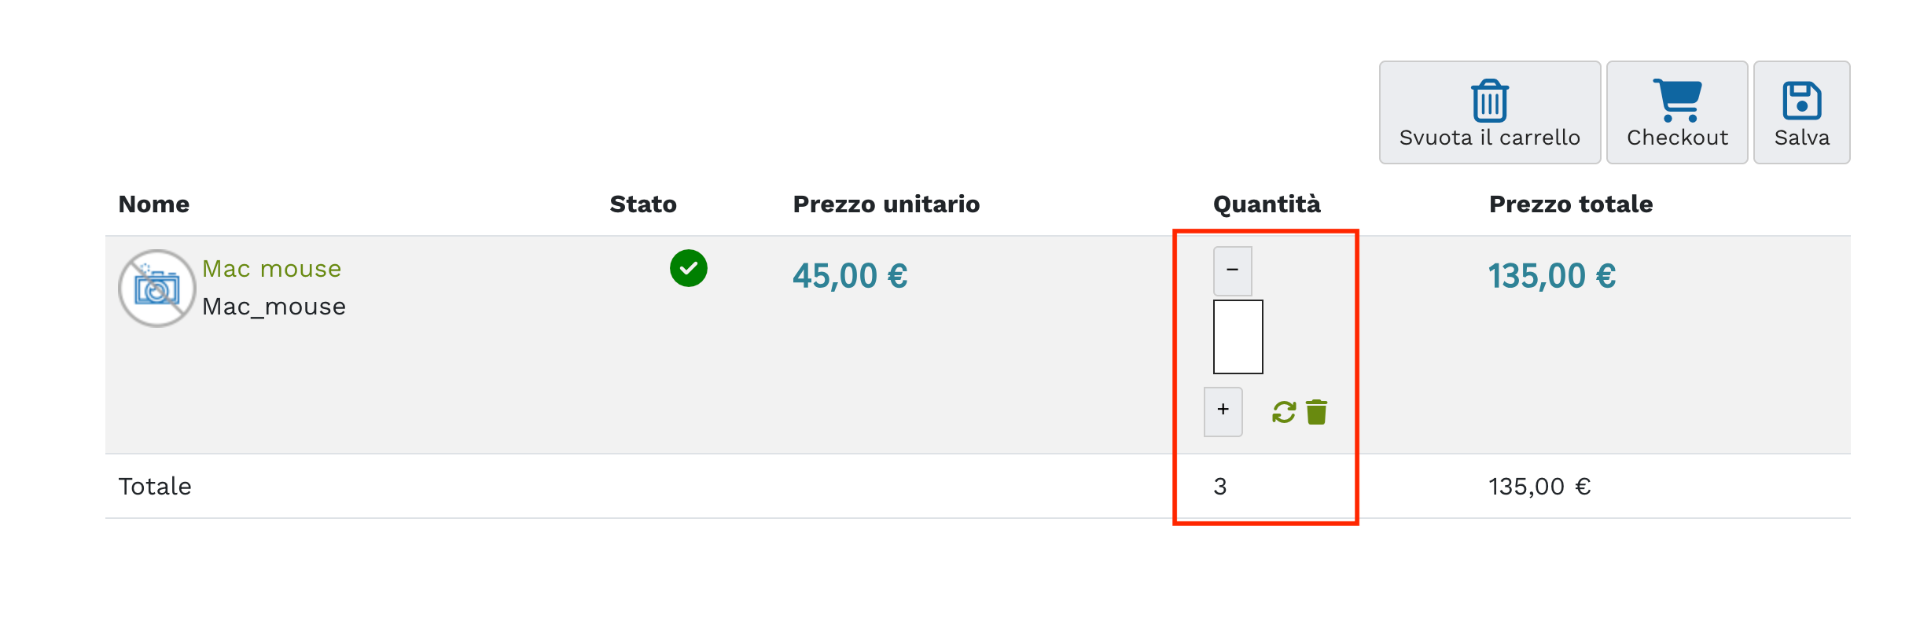Click the Quantità column header
Viewport: 1919px width, 632px height.
[1266, 204]
